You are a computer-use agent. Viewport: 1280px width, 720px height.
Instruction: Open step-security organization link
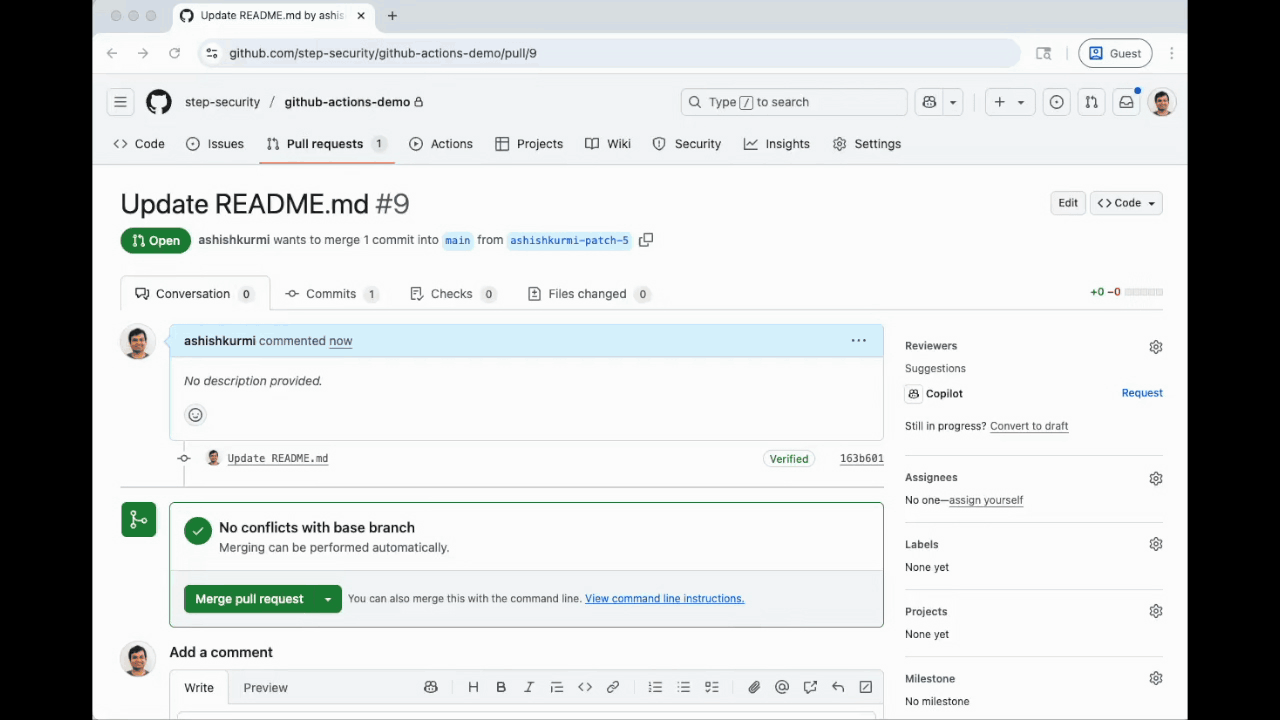[x=222, y=102]
